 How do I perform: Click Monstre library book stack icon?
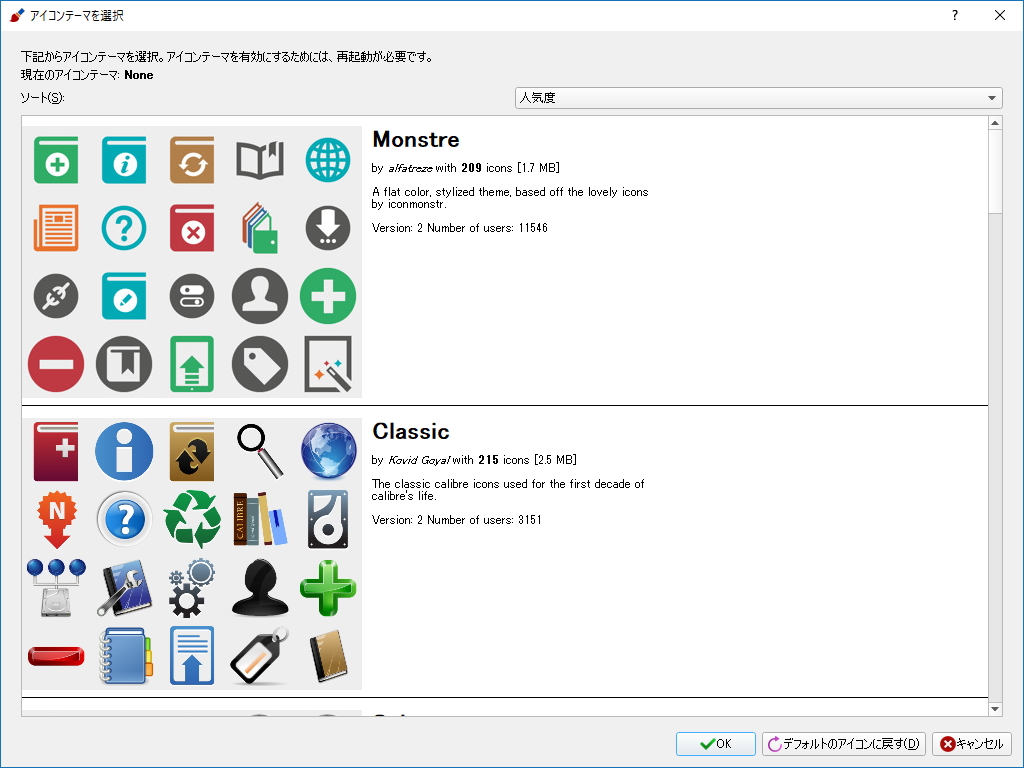coord(260,228)
